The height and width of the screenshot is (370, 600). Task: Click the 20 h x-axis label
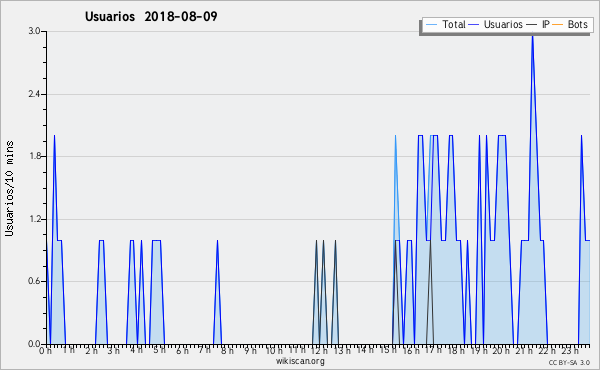tap(501, 350)
